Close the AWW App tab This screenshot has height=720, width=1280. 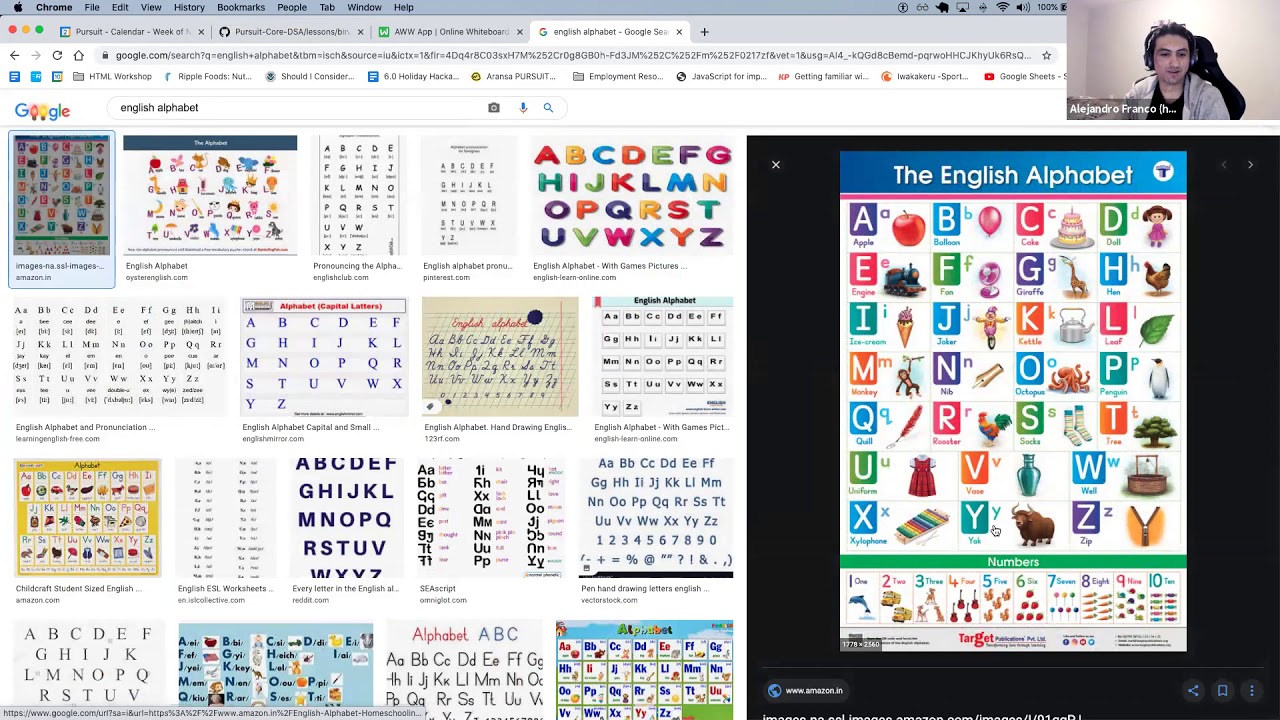[x=519, y=32]
